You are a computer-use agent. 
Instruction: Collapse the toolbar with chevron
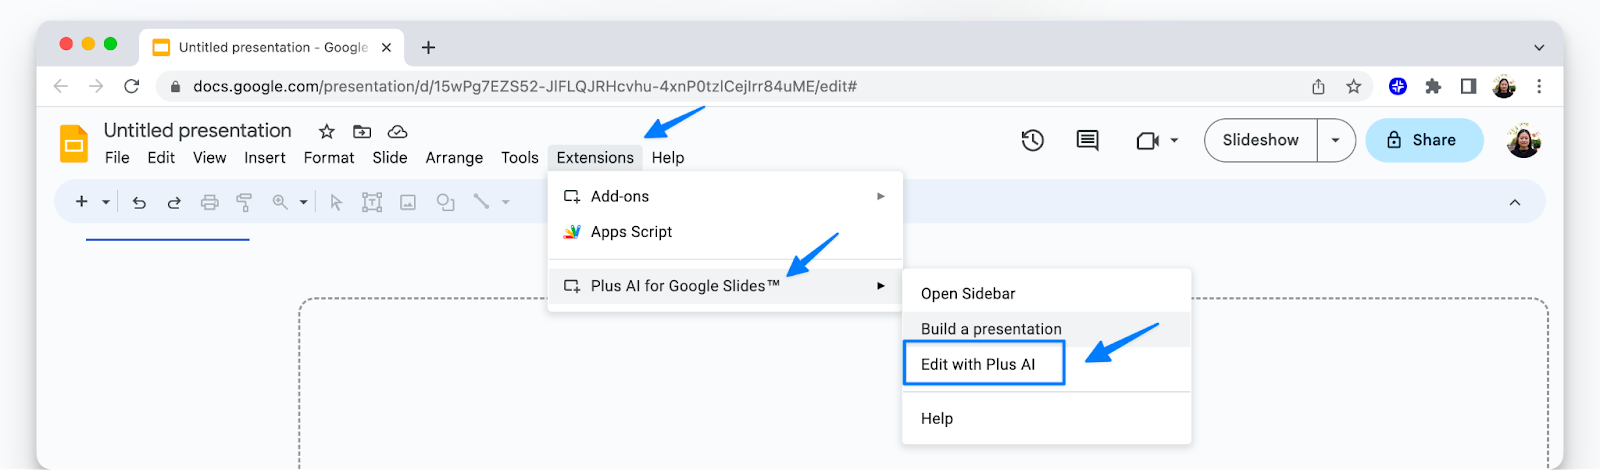coord(1515,202)
